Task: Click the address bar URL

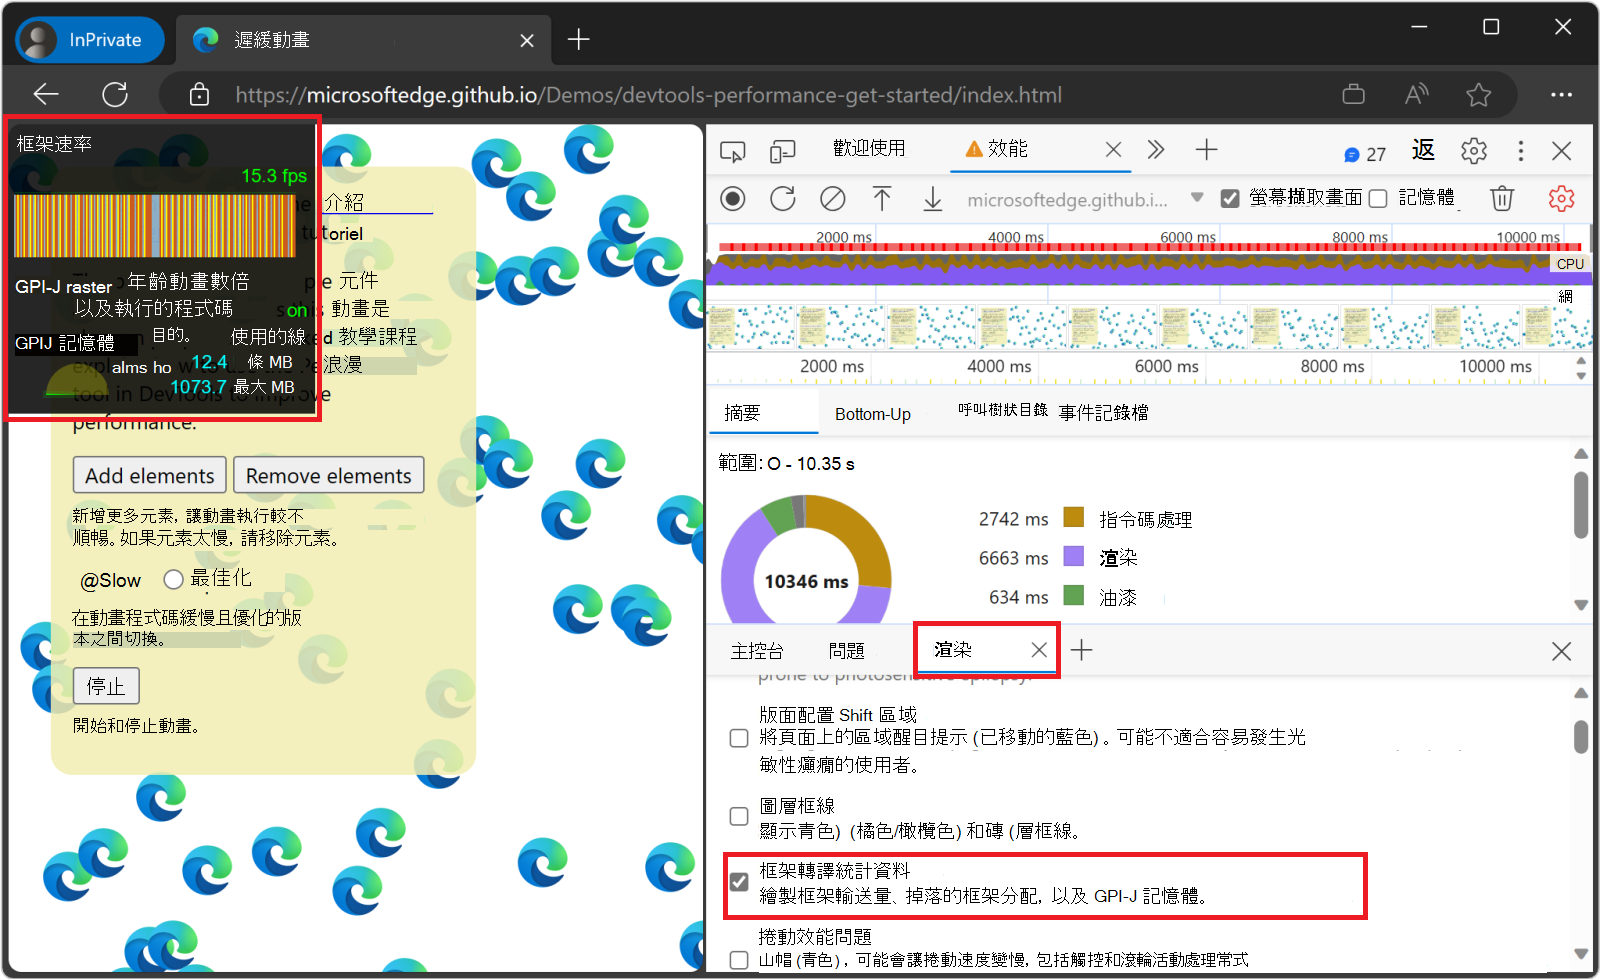Action: (648, 95)
